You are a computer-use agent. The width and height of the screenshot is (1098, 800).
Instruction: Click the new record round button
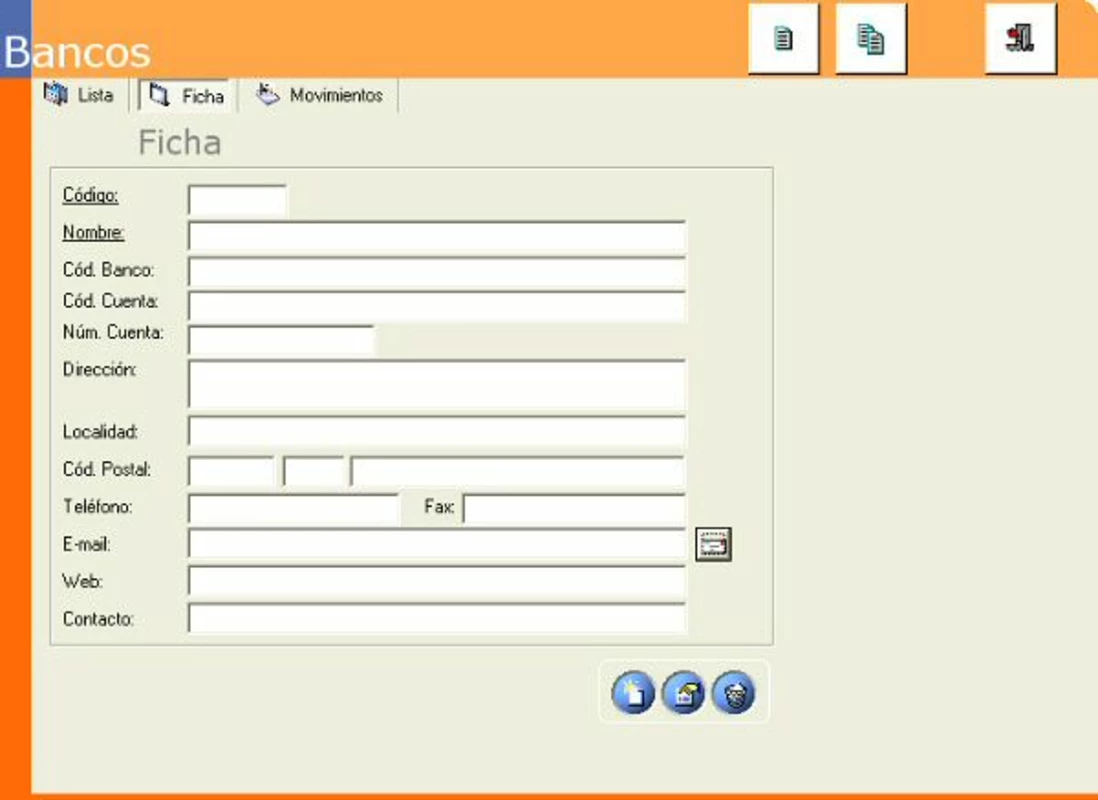[633, 692]
